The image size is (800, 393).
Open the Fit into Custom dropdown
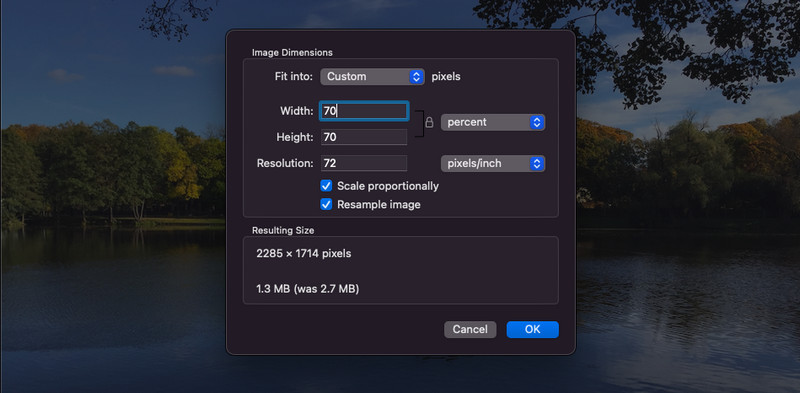(372, 77)
